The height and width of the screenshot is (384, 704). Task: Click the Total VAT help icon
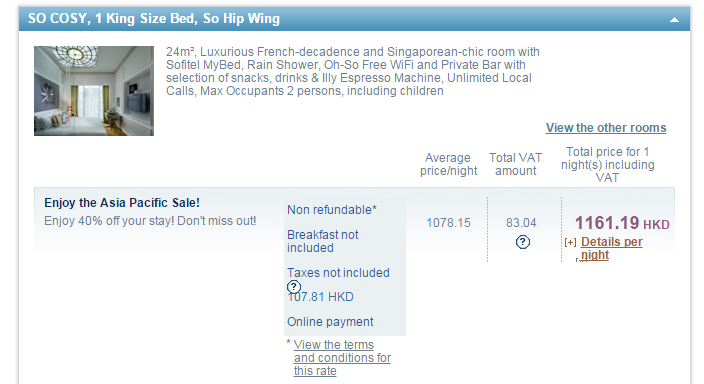(x=523, y=242)
